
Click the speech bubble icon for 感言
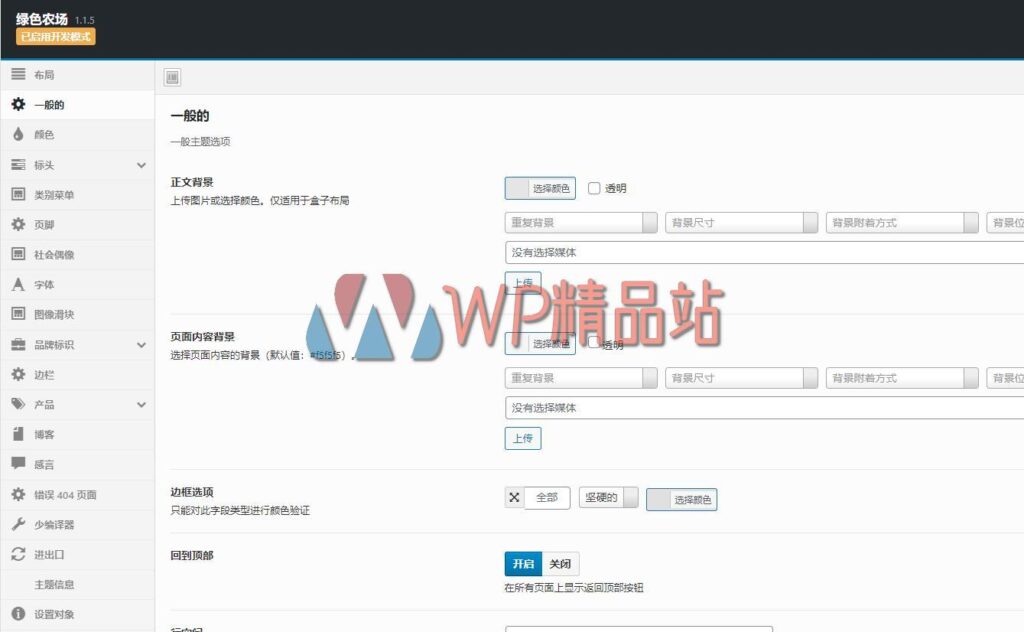18,464
